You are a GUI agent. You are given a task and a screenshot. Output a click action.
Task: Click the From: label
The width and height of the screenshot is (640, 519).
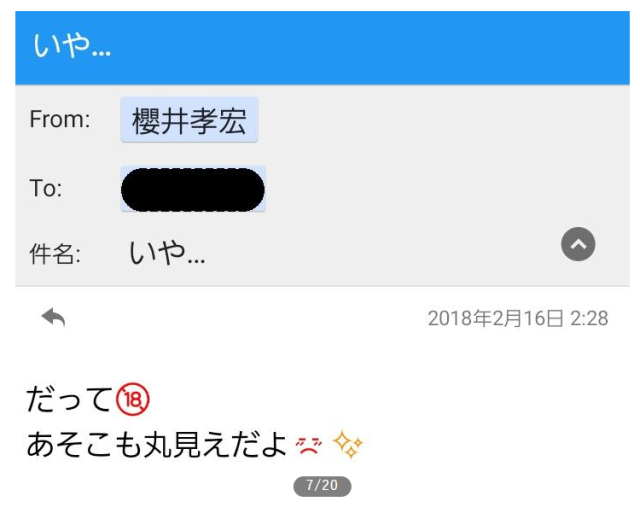tap(60, 120)
